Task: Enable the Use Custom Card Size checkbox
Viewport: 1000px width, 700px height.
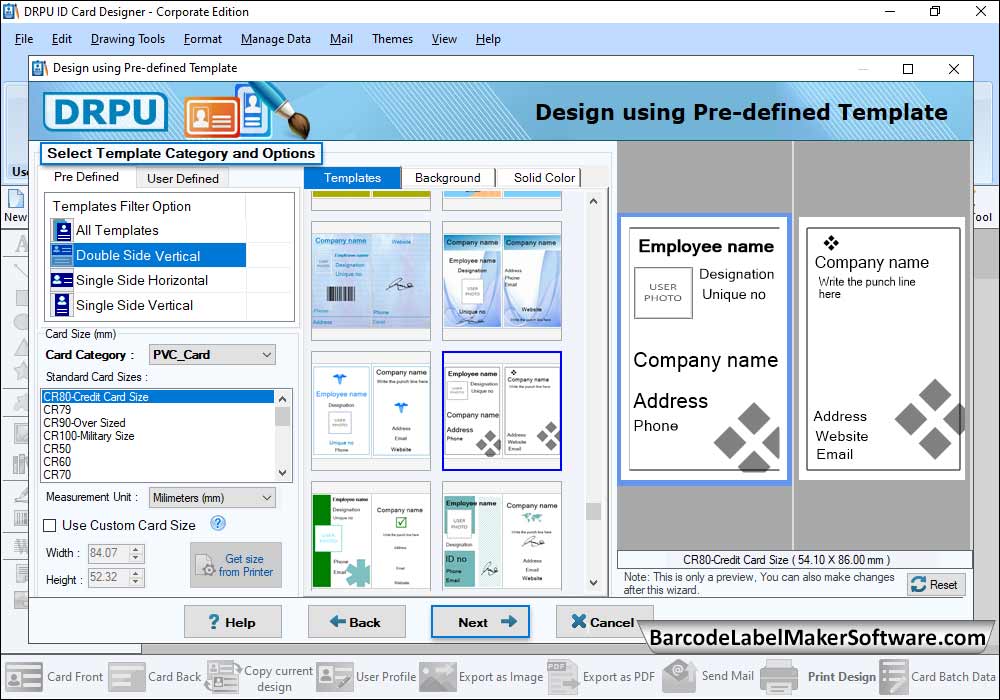Action: click(x=50, y=525)
